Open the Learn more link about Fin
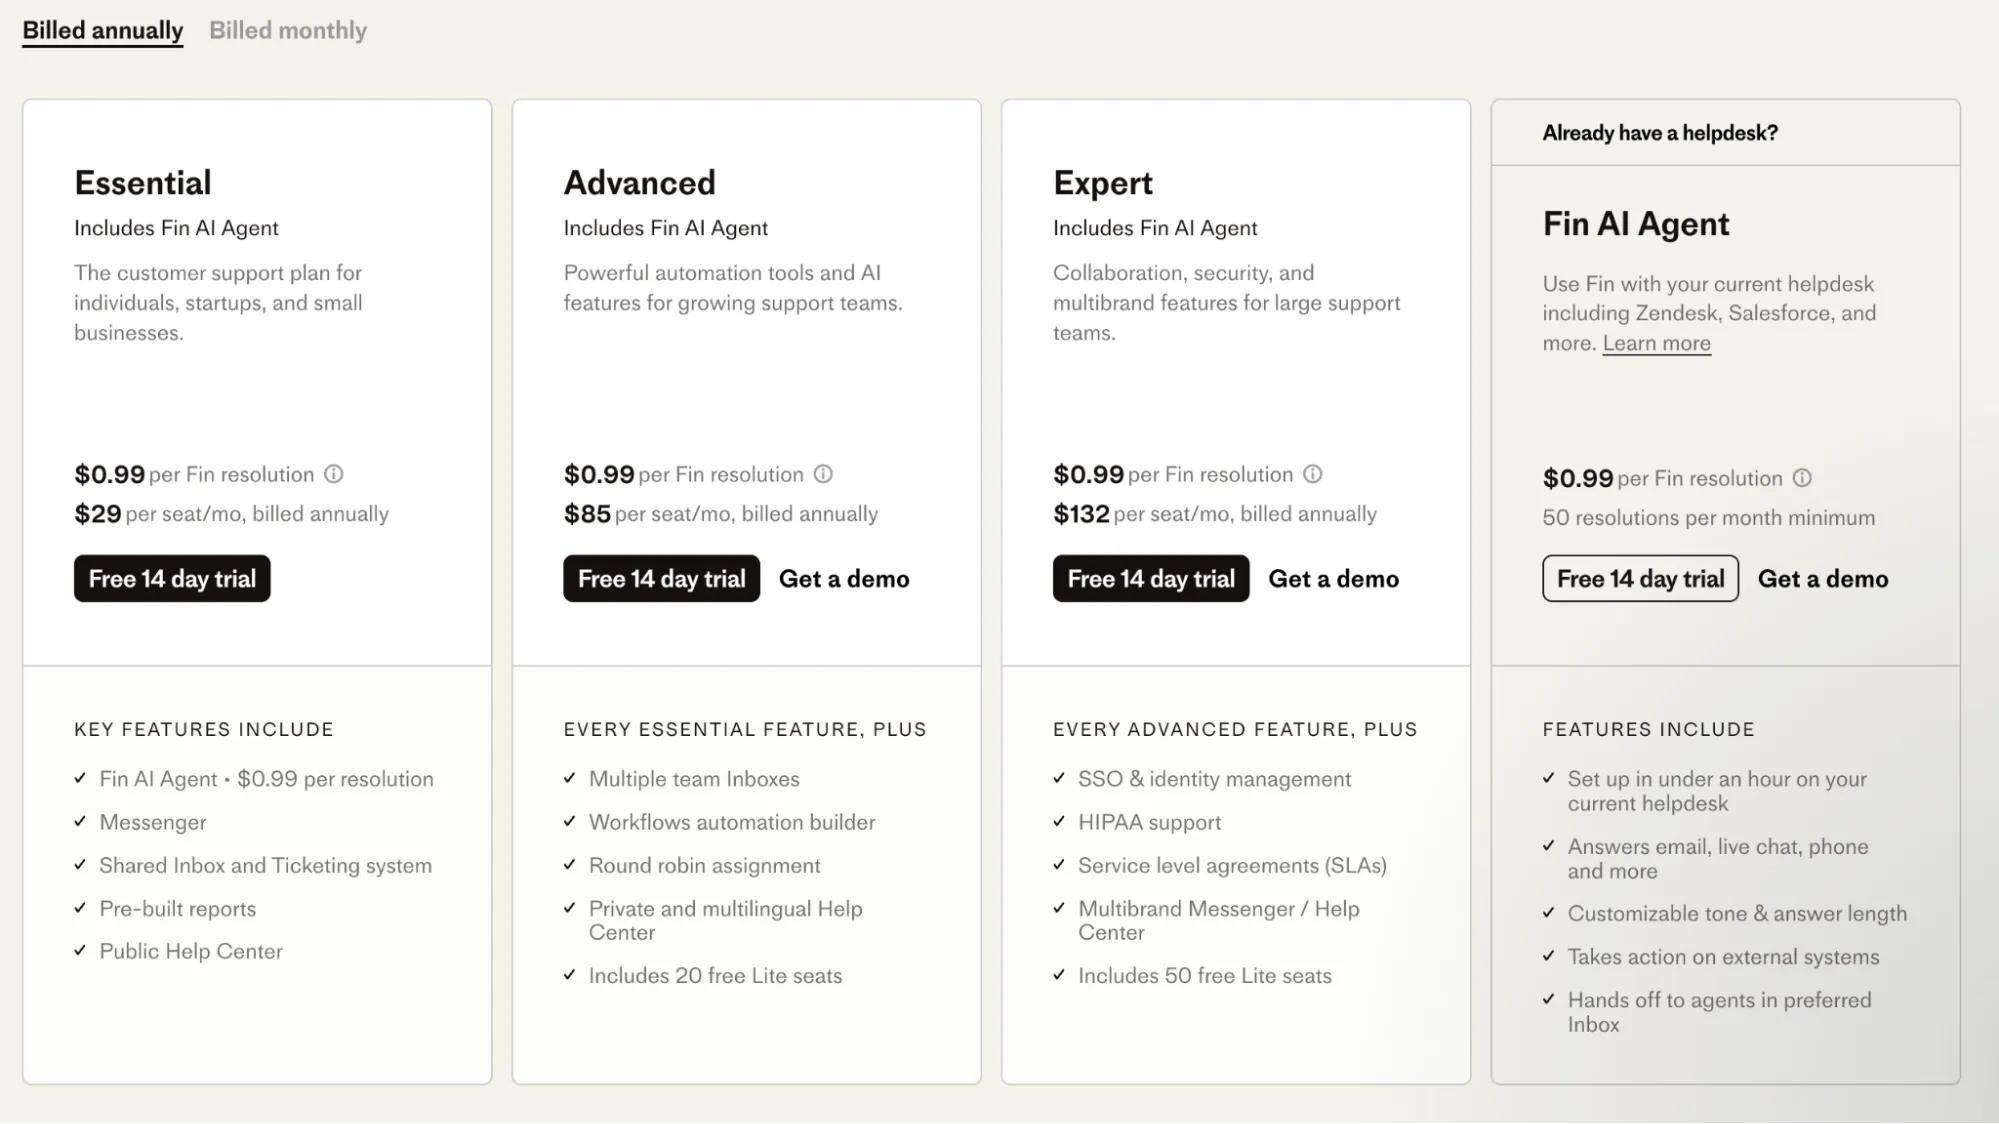Viewport: 1999px width, 1124px height. 1656,342
